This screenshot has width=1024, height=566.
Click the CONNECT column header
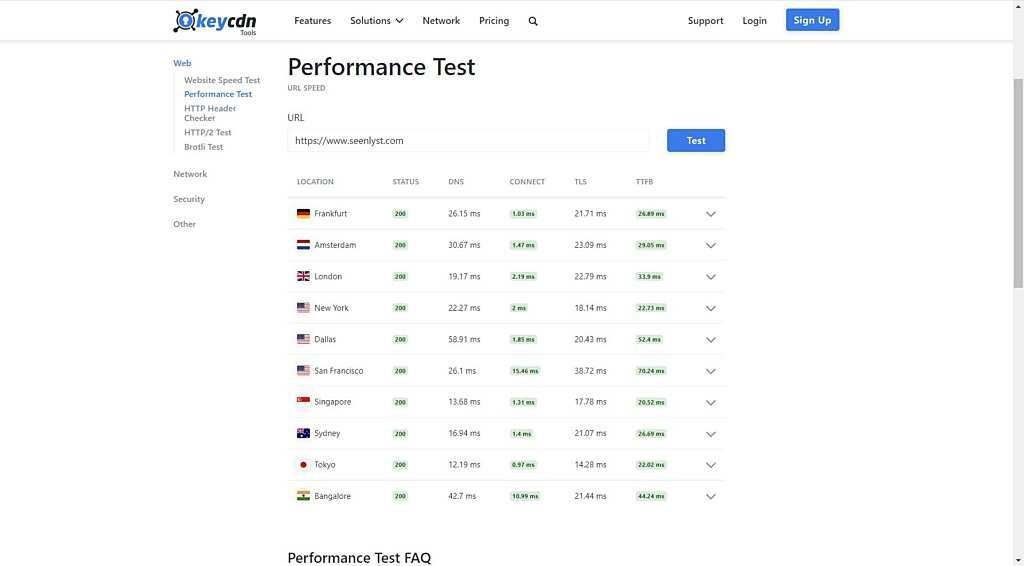click(527, 182)
